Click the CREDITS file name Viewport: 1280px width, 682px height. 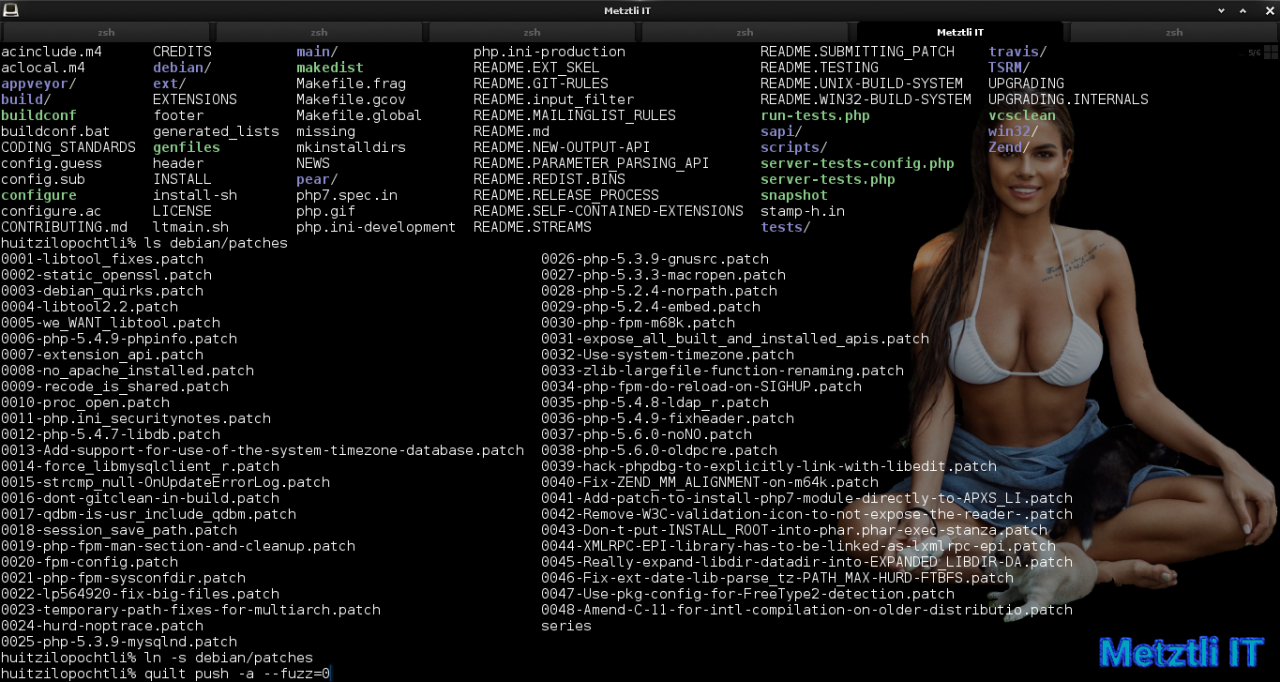182,51
